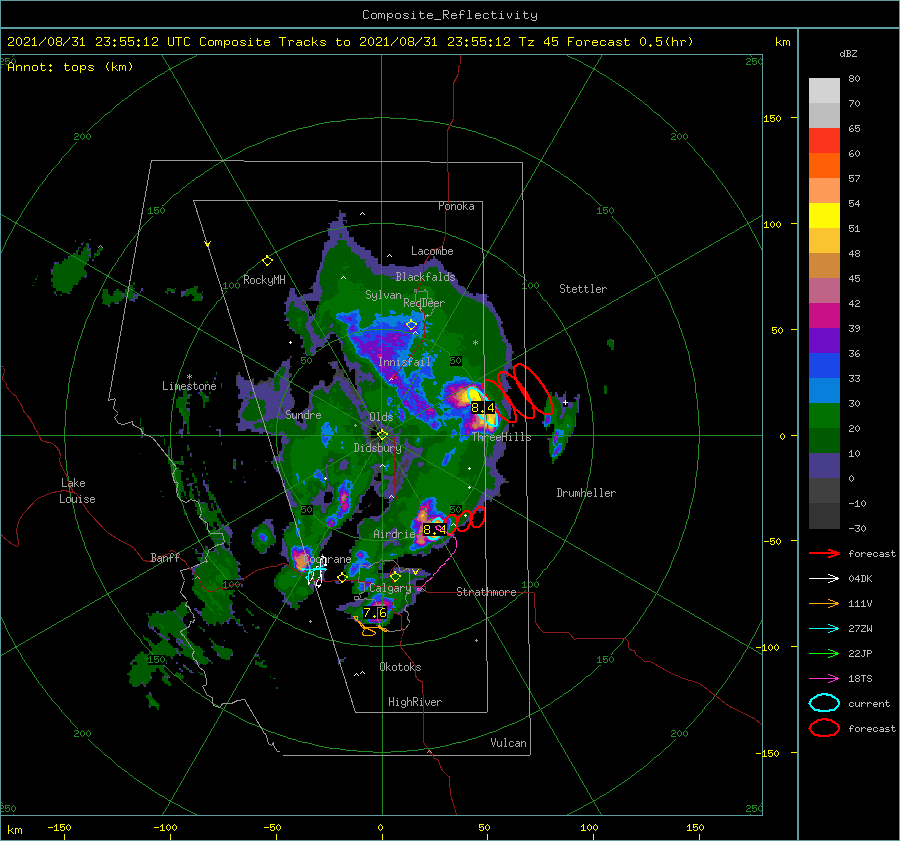Viewport: 900px width, 841px height.
Task: Click the Banff town label
Action: (x=165, y=557)
